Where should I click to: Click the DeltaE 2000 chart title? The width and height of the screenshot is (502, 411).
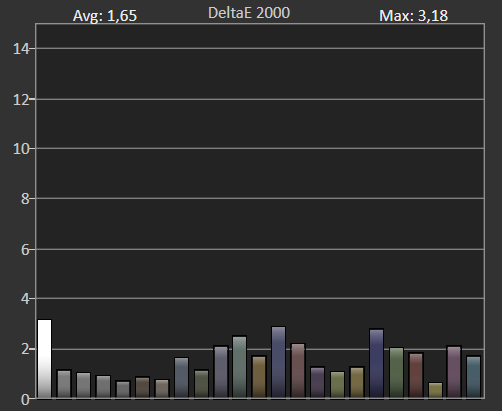pyautogui.click(x=249, y=13)
